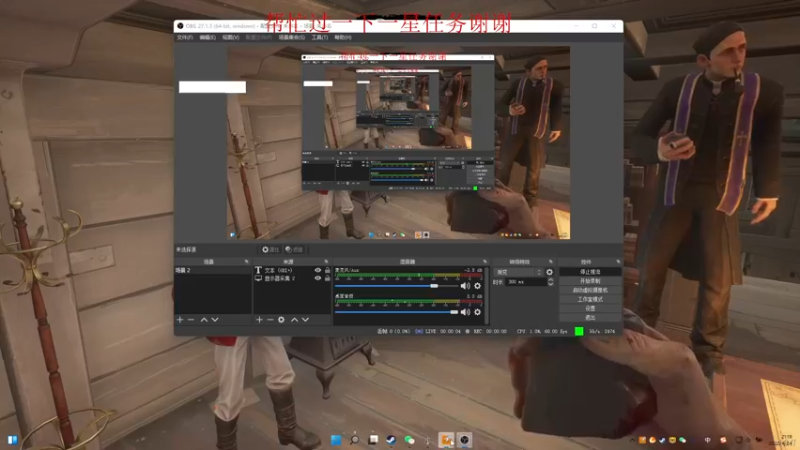
Task: Click the Filters button above the Sources panel
Action: [294, 249]
